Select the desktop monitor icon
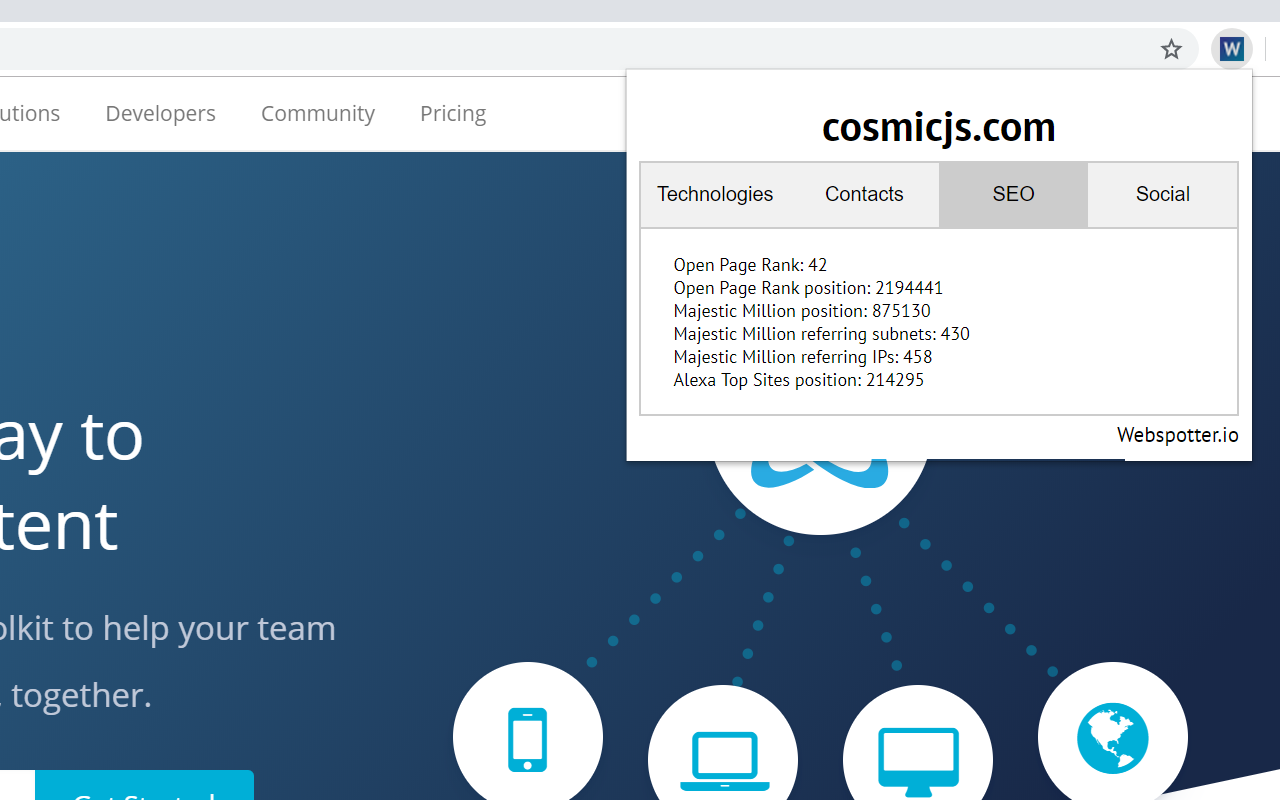1280x800 pixels. (918, 760)
